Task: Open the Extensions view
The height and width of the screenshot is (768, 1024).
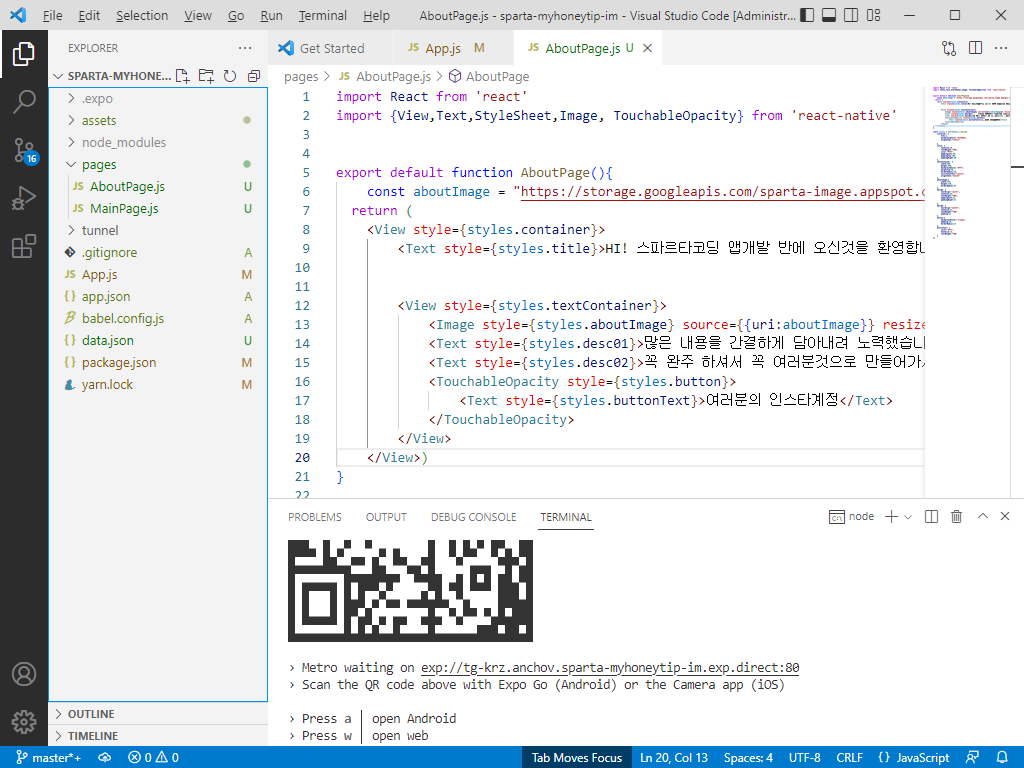Action: pyautogui.click(x=24, y=247)
